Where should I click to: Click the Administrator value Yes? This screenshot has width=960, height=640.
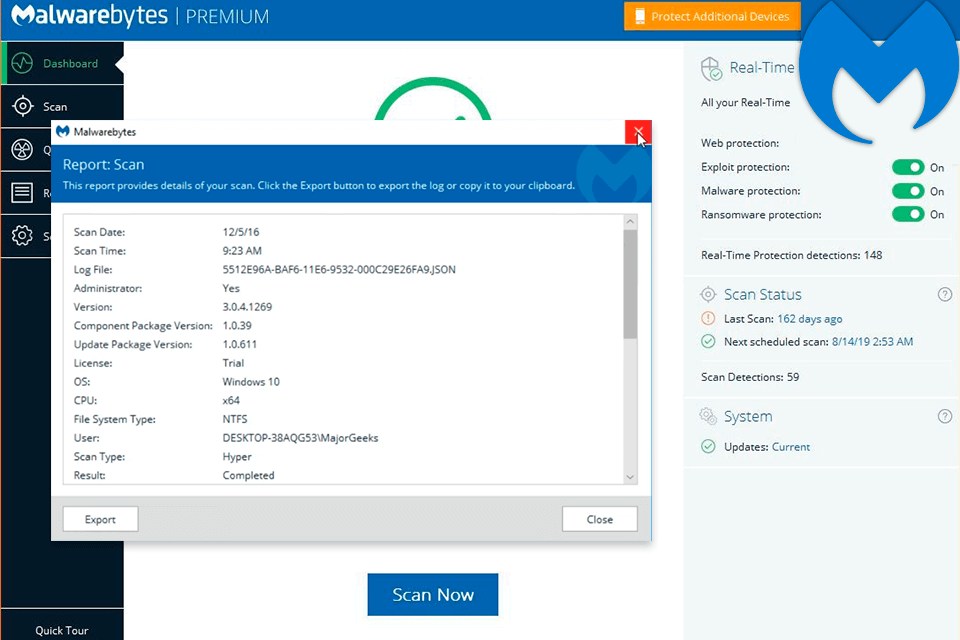pos(231,288)
